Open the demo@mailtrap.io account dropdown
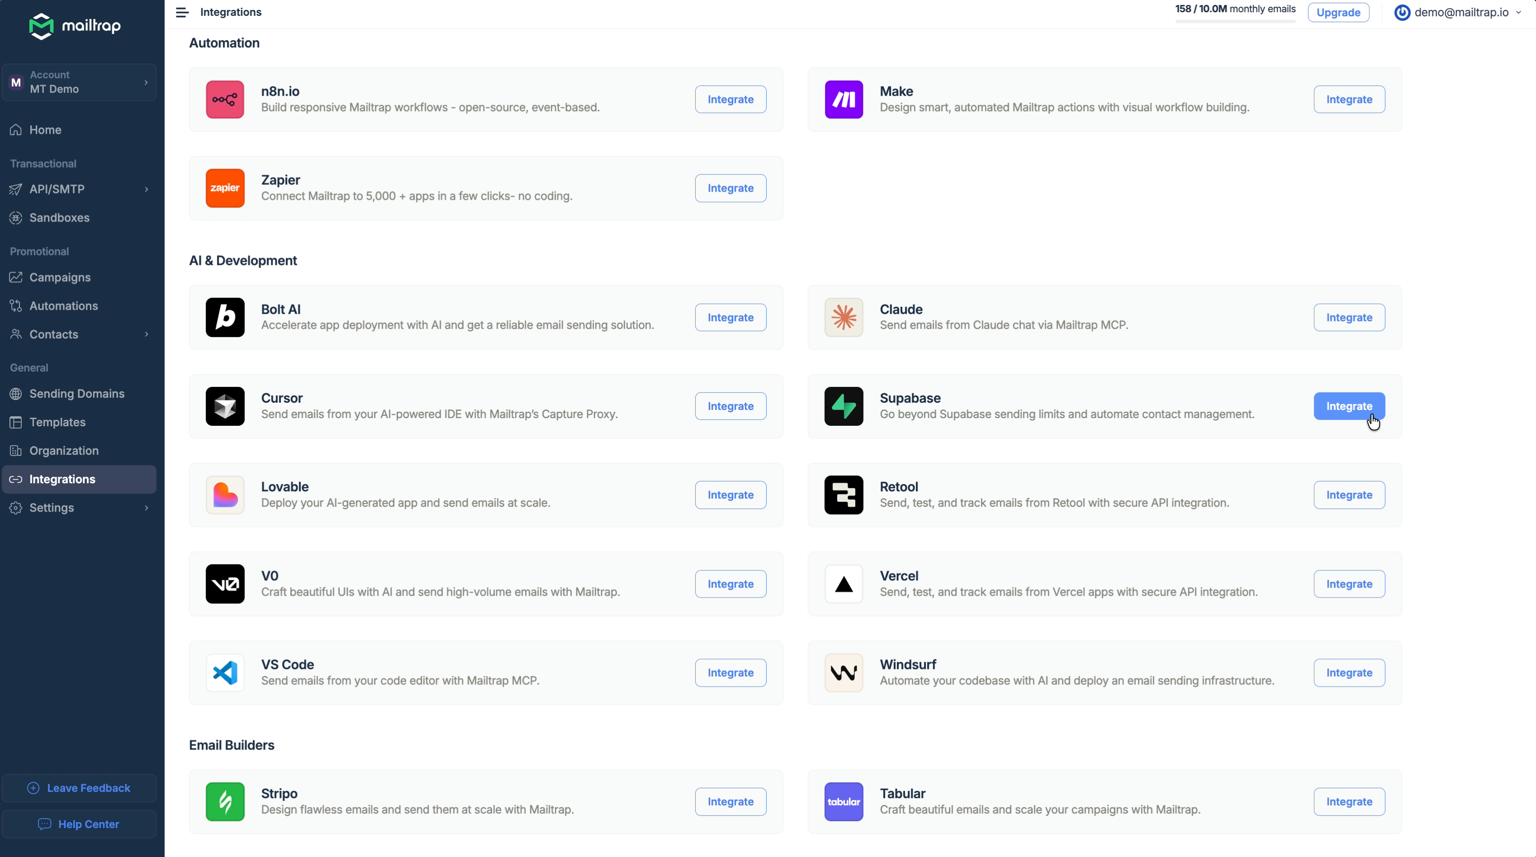The height and width of the screenshot is (857, 1536). point(1459,12)
